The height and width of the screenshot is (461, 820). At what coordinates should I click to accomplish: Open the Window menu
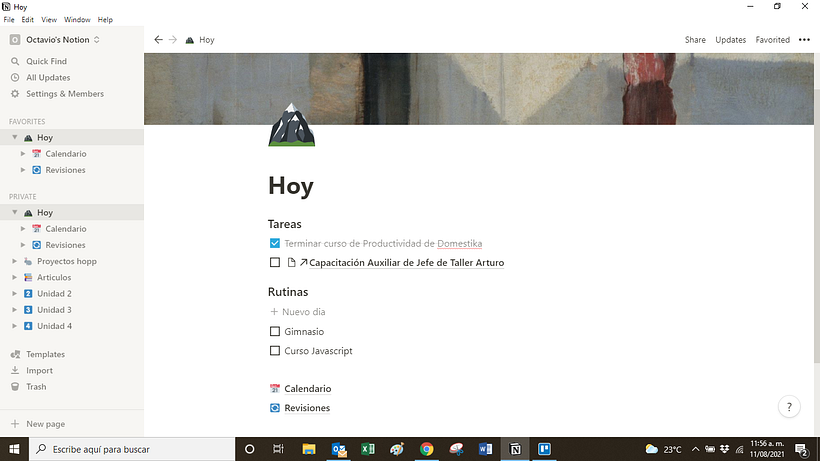pos(76,20)
